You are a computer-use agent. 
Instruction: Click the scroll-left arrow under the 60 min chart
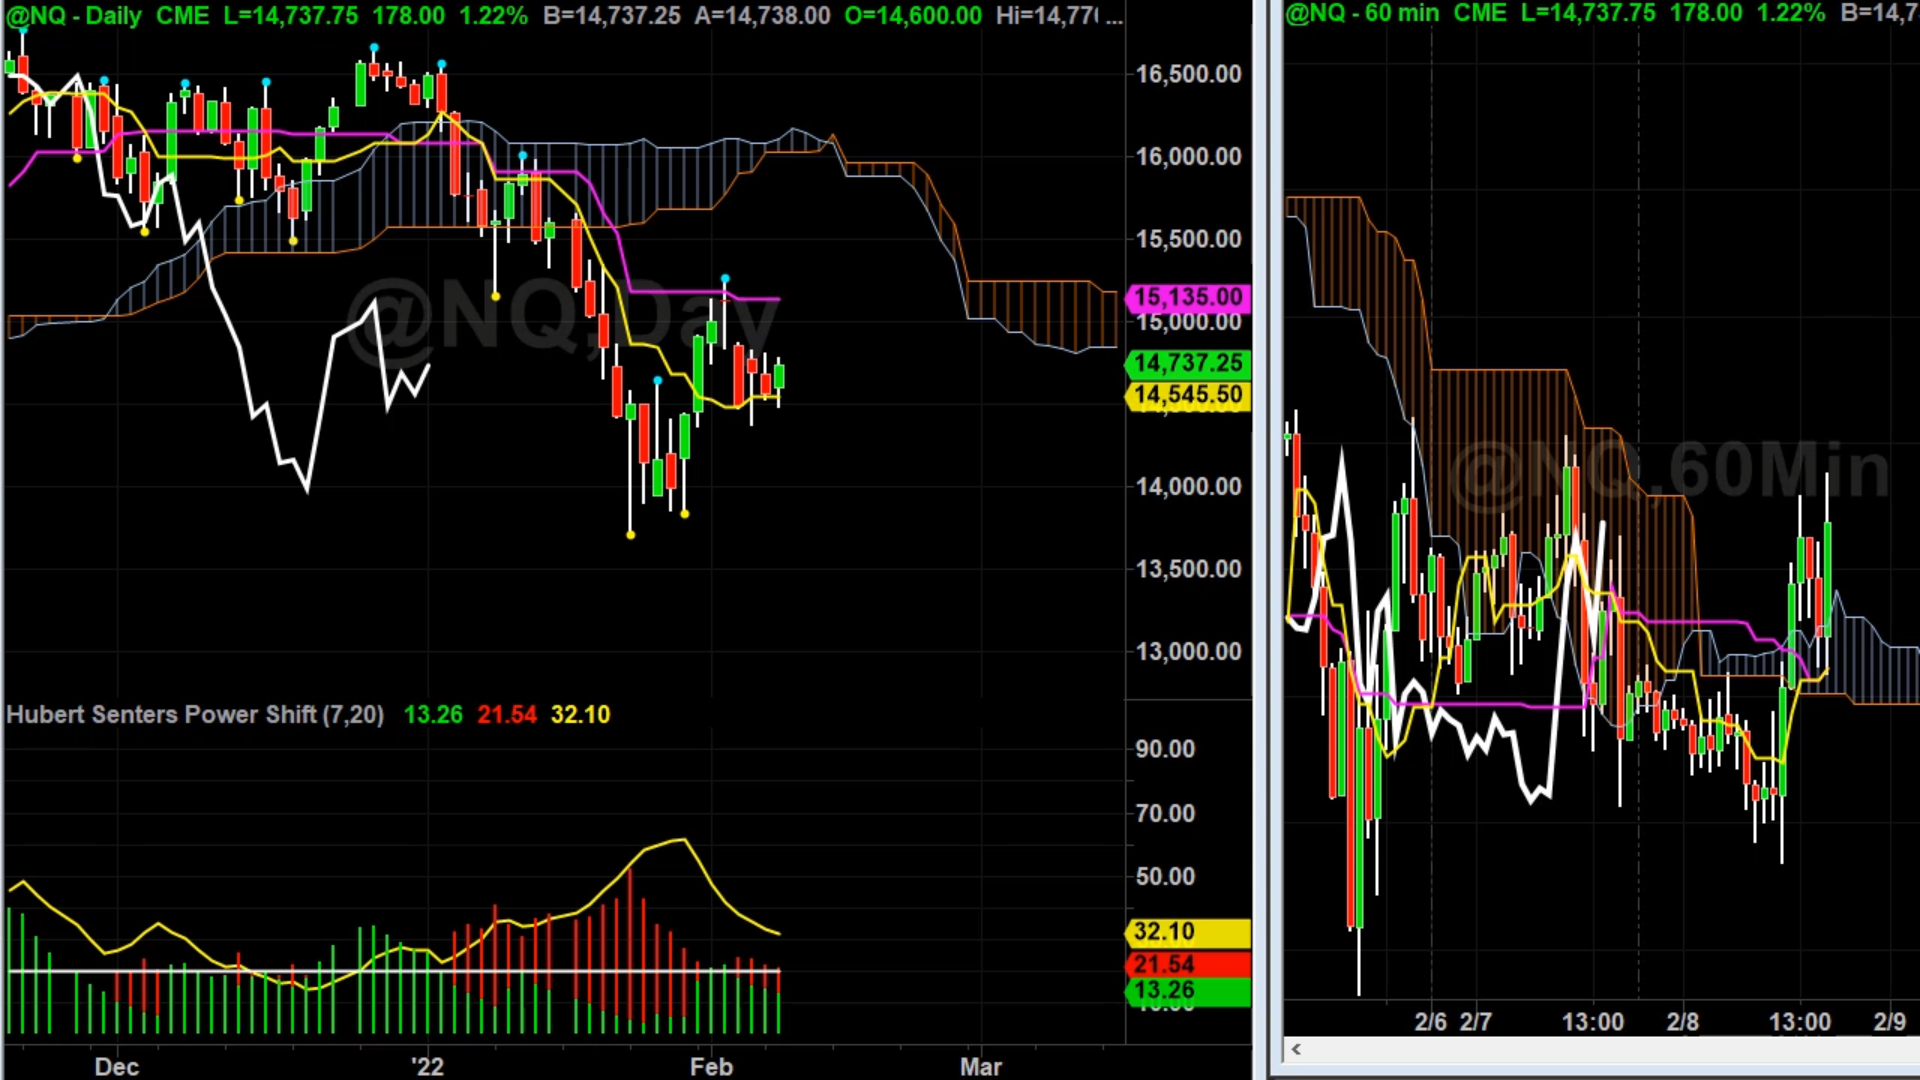[x=1296, y=1049]
